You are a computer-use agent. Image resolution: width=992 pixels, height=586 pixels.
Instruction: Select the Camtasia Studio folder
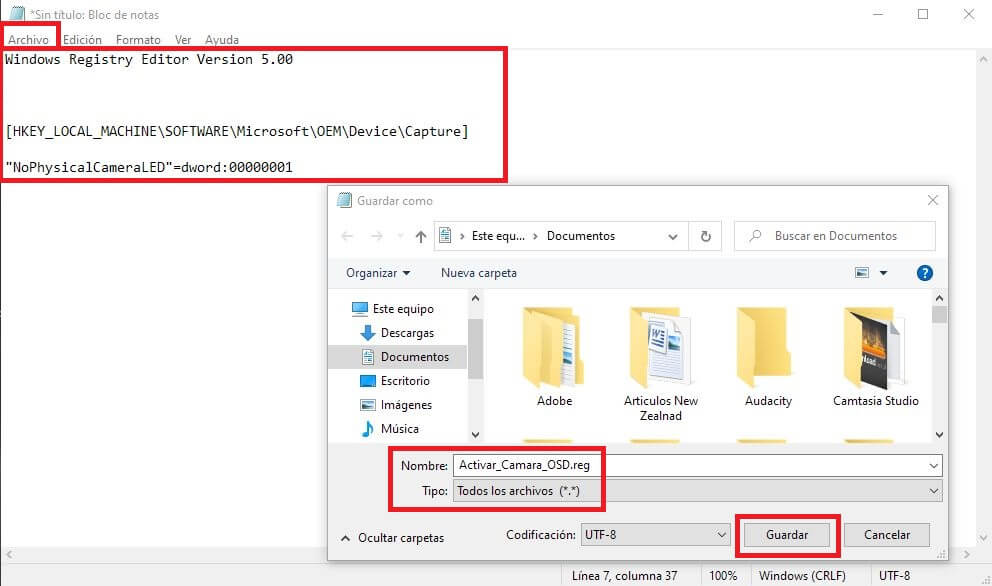click(x=876, y=358)
